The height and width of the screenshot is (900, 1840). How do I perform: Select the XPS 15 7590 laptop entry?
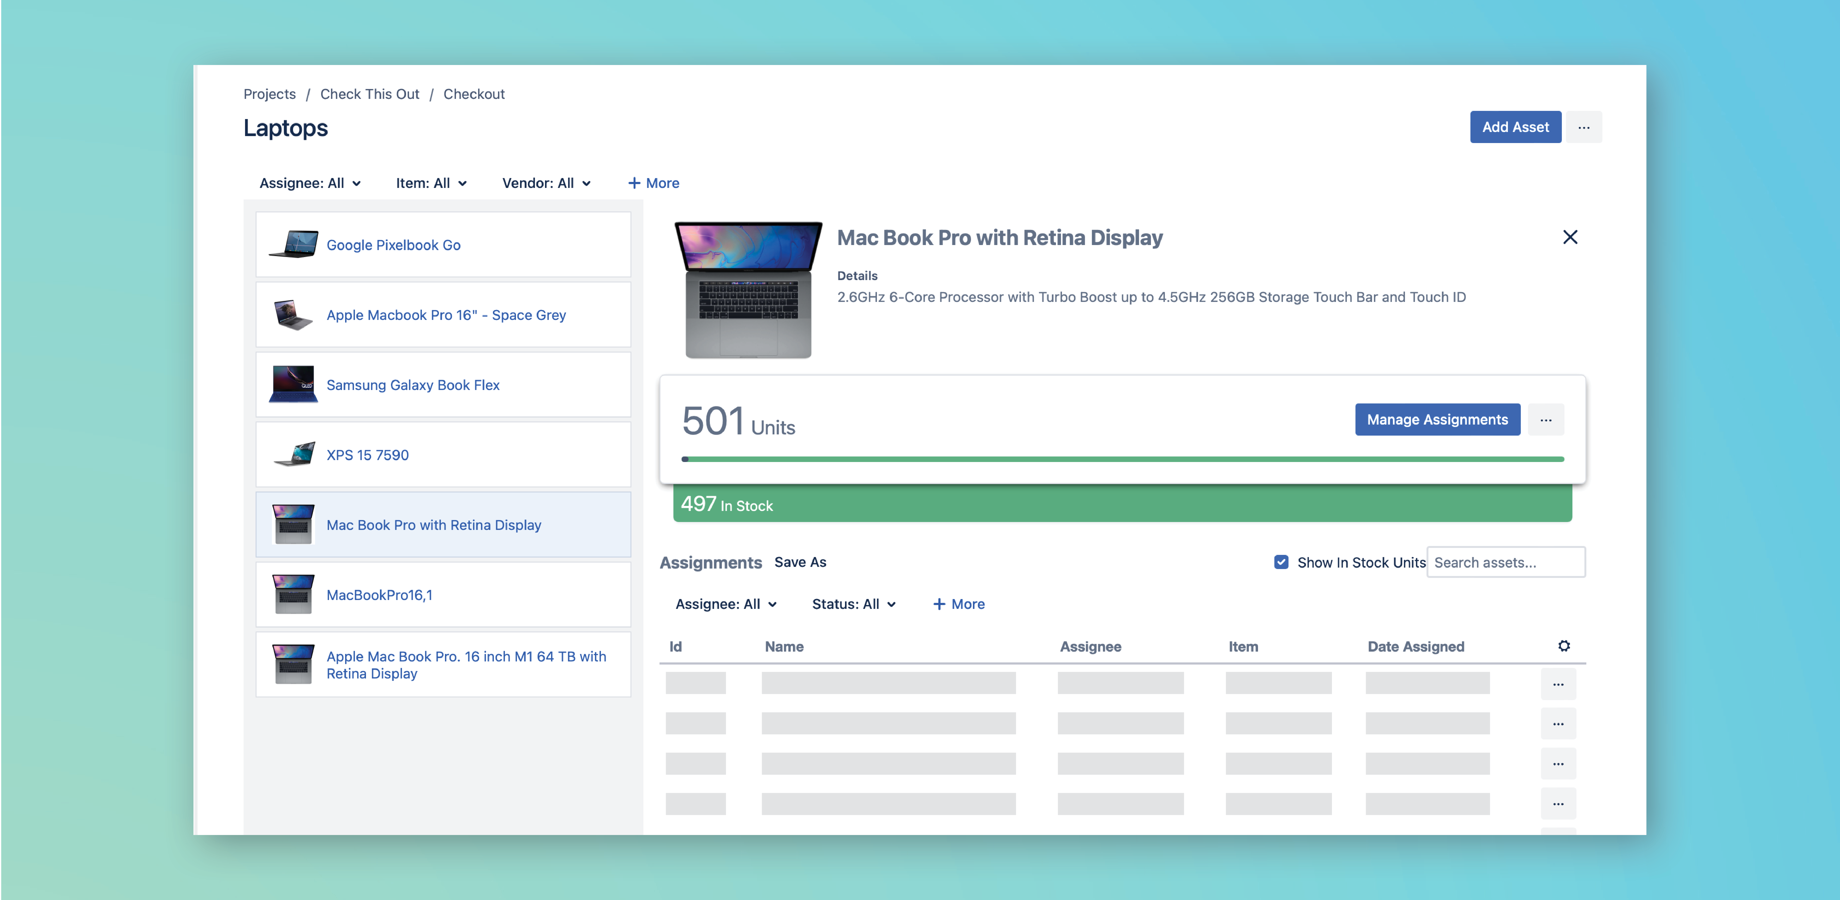click(x=367, y=455)
